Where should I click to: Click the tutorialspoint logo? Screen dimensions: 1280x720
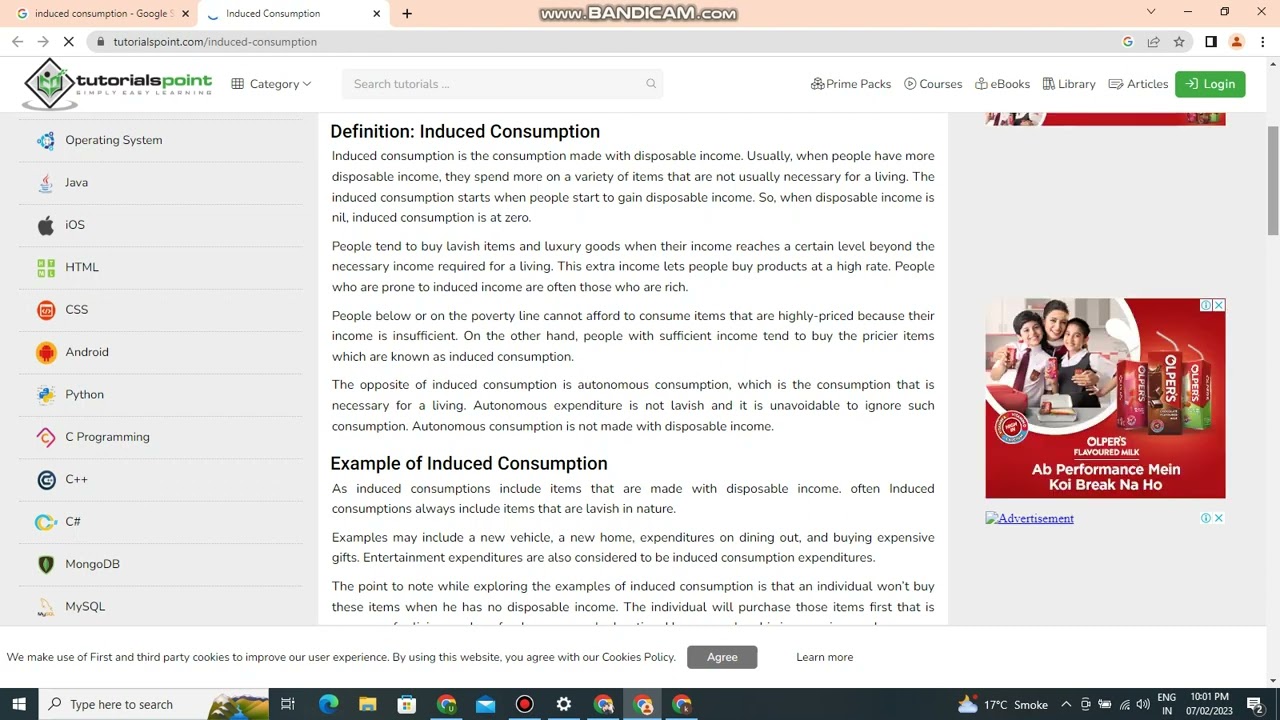click(x=117, y=84)
